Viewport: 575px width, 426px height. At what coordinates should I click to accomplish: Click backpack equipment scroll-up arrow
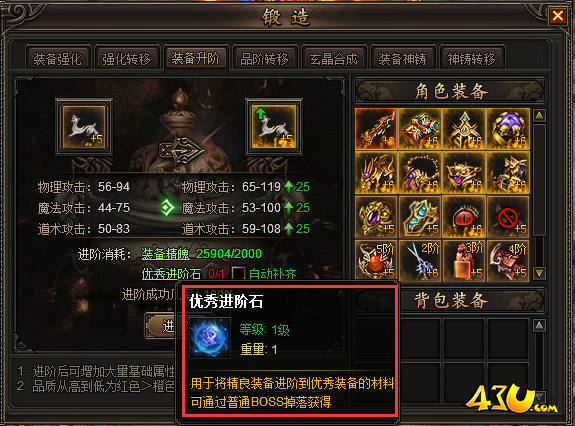(539, 325)
